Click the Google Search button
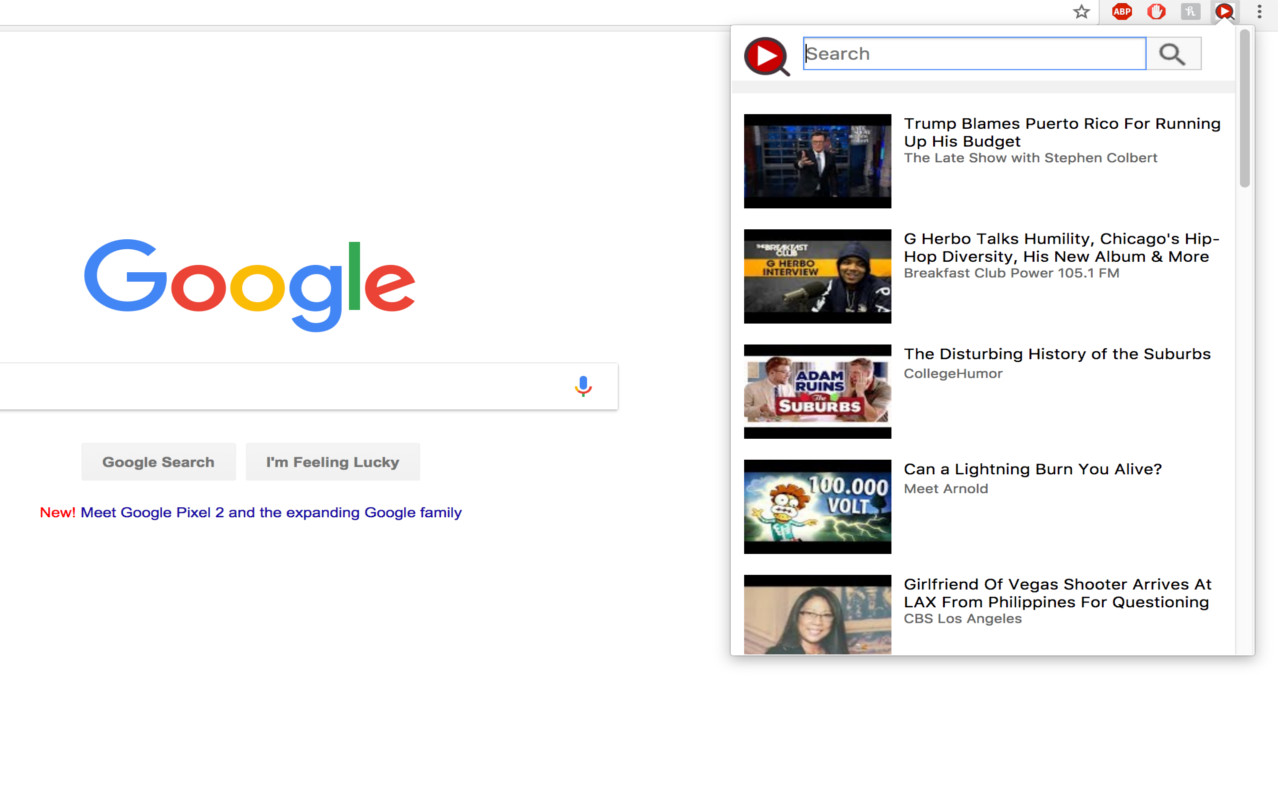The image size is (1280, 800). [x=158, y=462]
